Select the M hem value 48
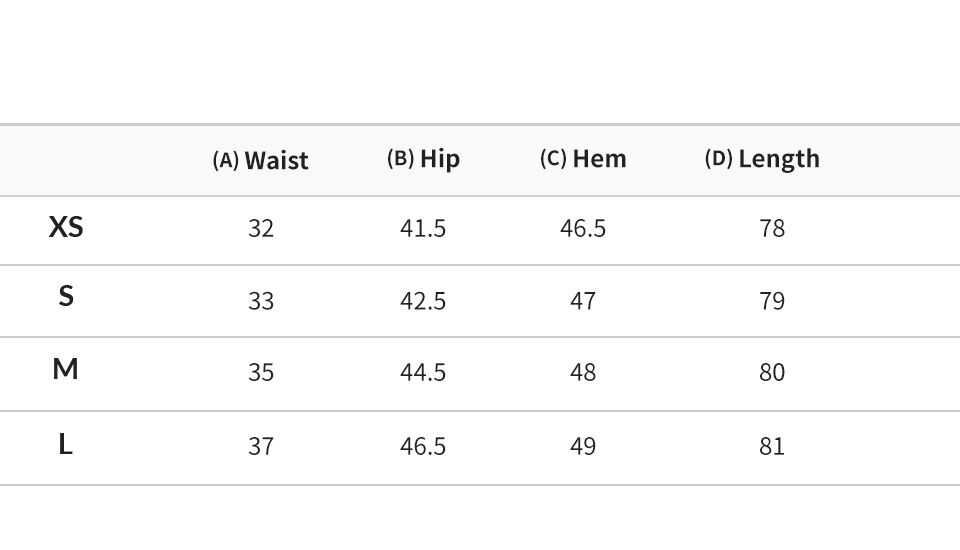 (x=583, y=372)
